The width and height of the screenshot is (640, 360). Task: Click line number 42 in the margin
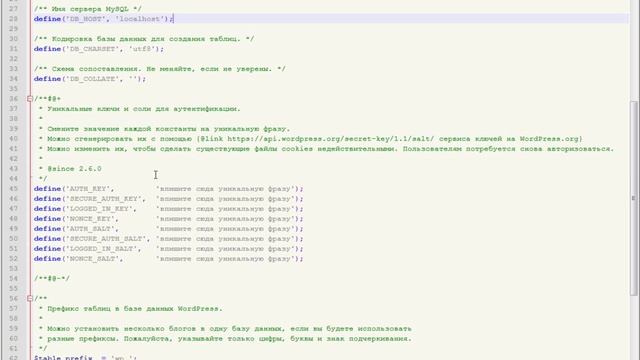click(13, 159)
